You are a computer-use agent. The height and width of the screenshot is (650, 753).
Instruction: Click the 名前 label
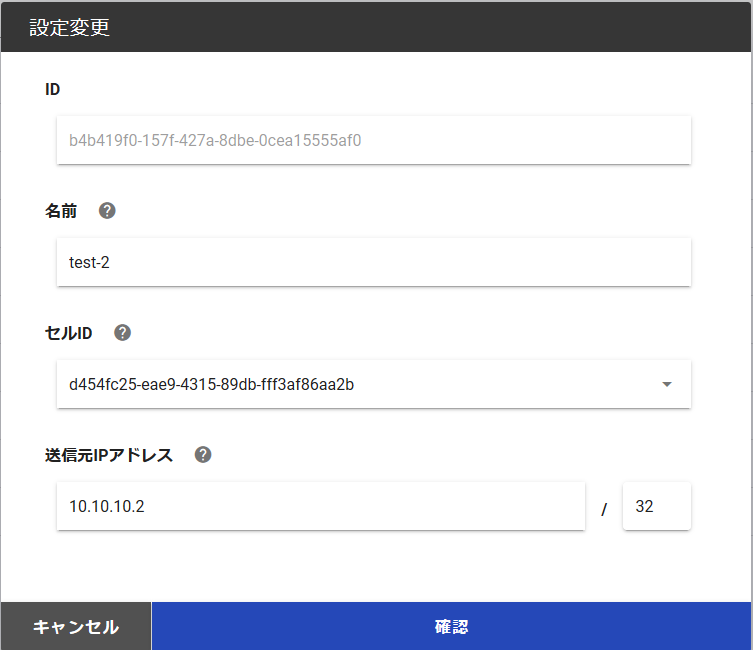click(x=61, y=211)
